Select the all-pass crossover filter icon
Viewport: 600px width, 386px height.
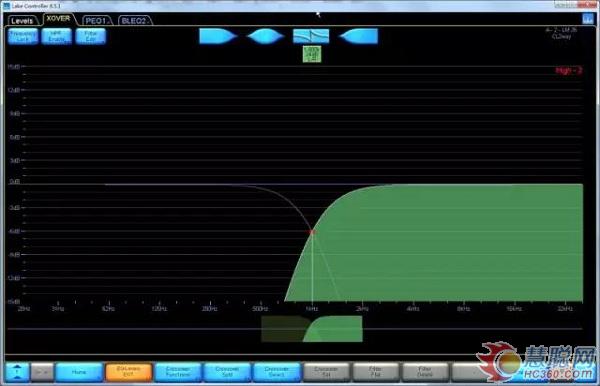(x=311, y=36)
